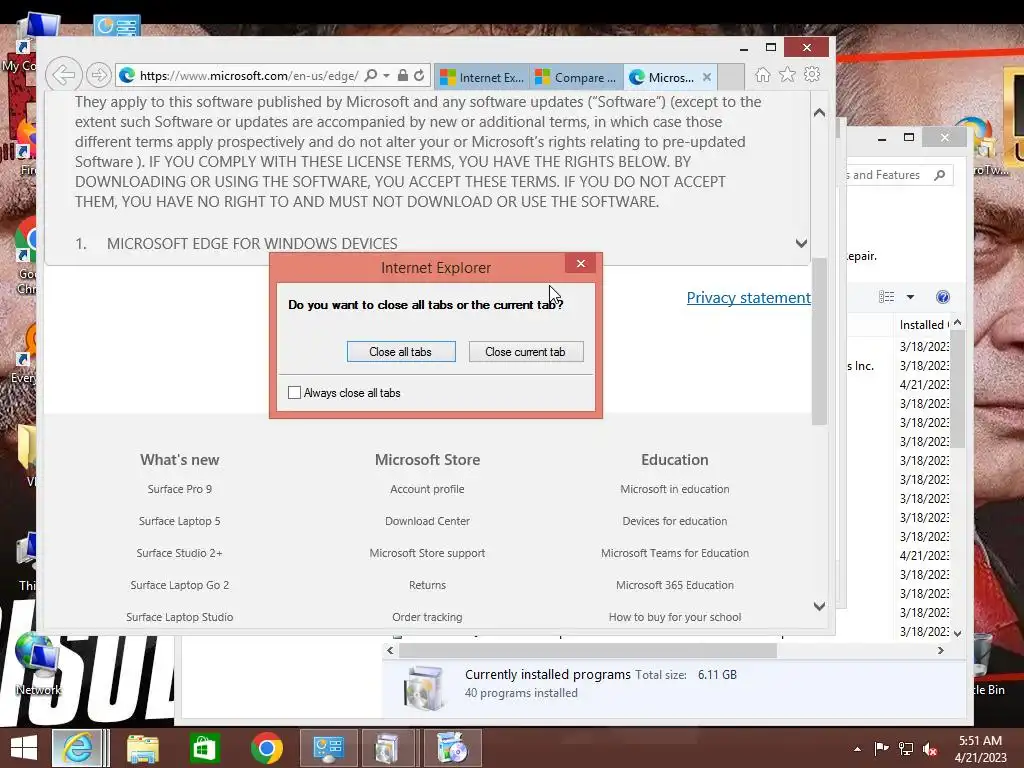Expand view options dropdown arrow in Programs window
The height and width of the screenshot is (768, 1024).
(x=910, y=297)
